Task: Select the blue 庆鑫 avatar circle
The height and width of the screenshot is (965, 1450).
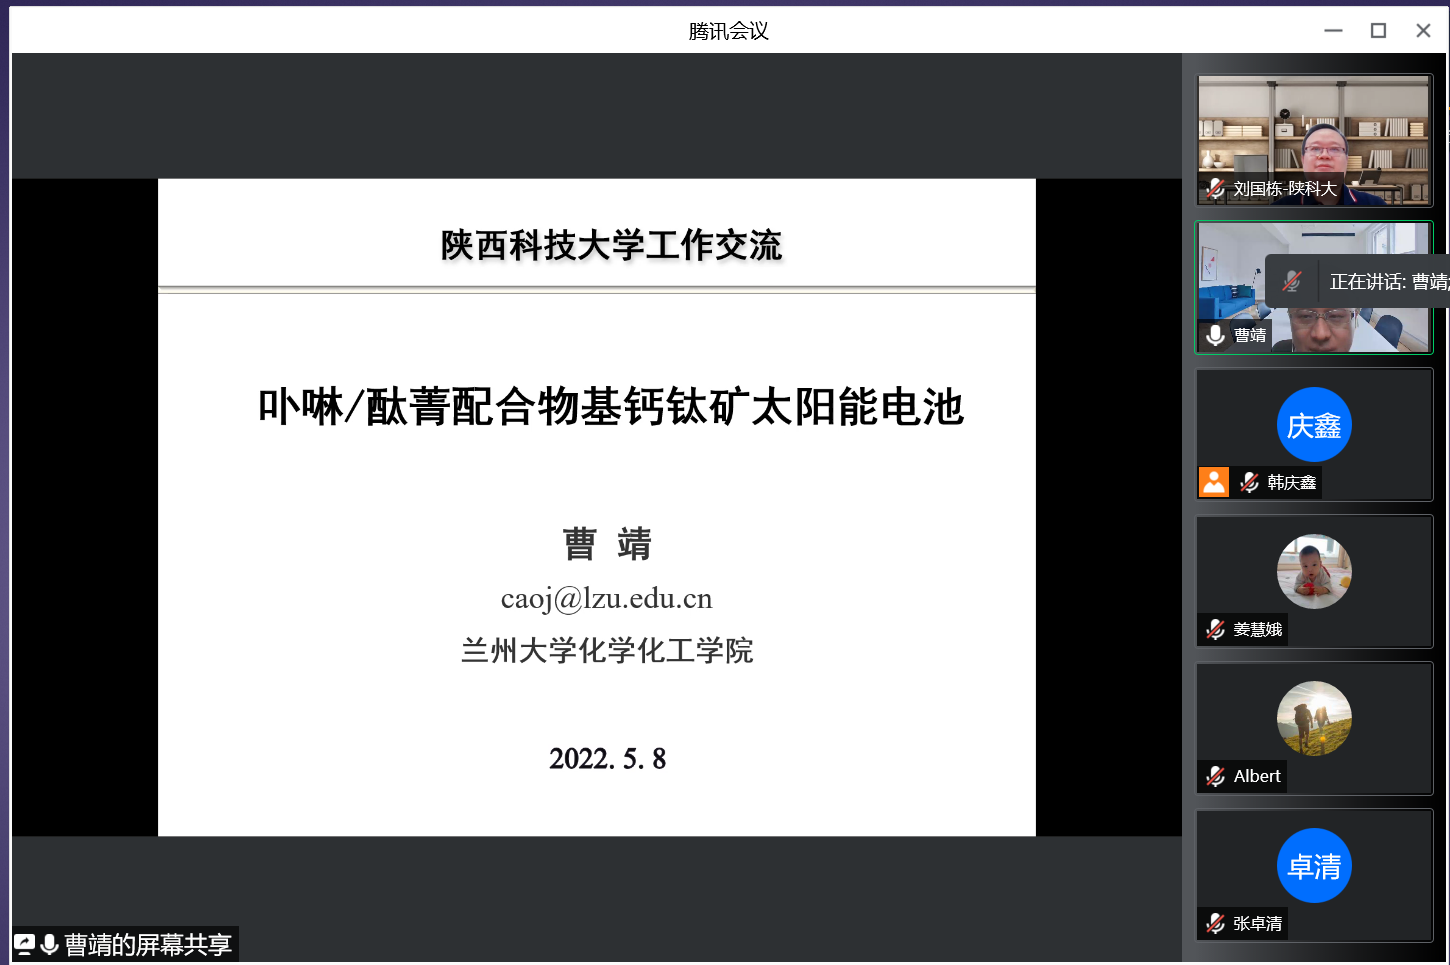Action: pyautogui.click(x=1314, y=425)
